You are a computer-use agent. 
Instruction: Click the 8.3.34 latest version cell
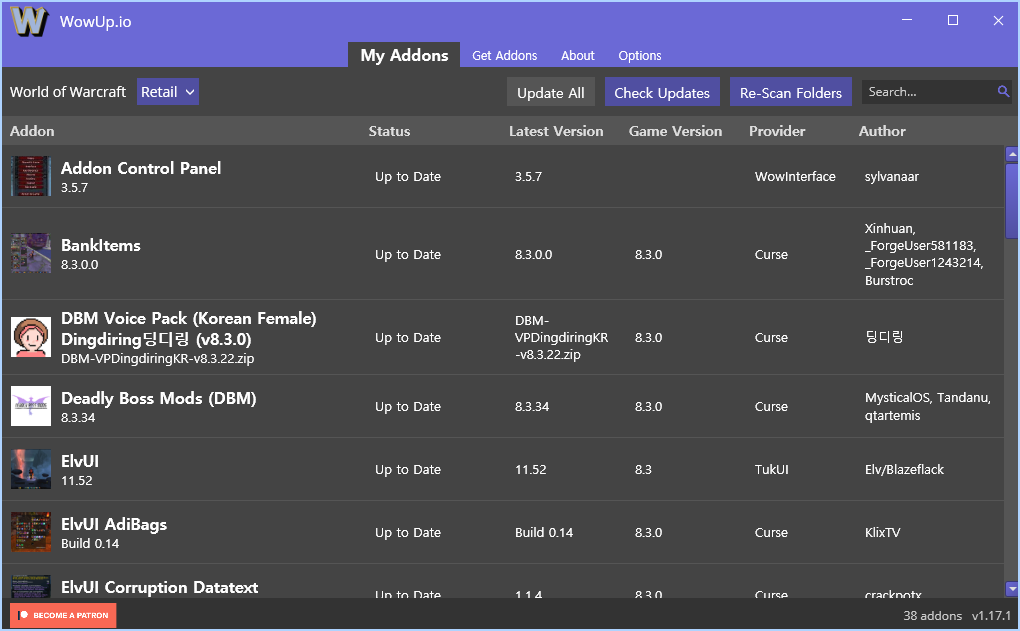pyautogui.click(x=531, y=406)
